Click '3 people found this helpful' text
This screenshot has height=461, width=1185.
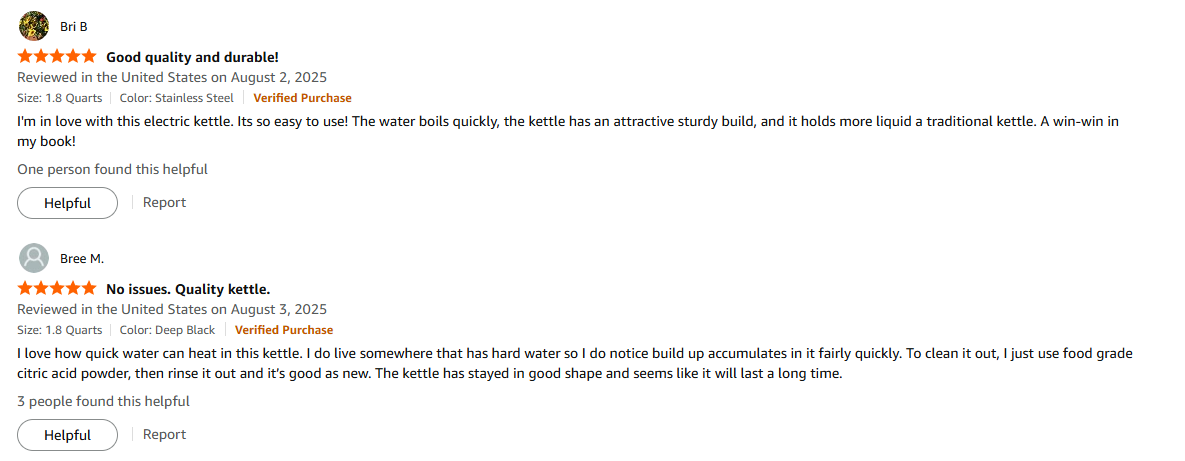(103, 401)
